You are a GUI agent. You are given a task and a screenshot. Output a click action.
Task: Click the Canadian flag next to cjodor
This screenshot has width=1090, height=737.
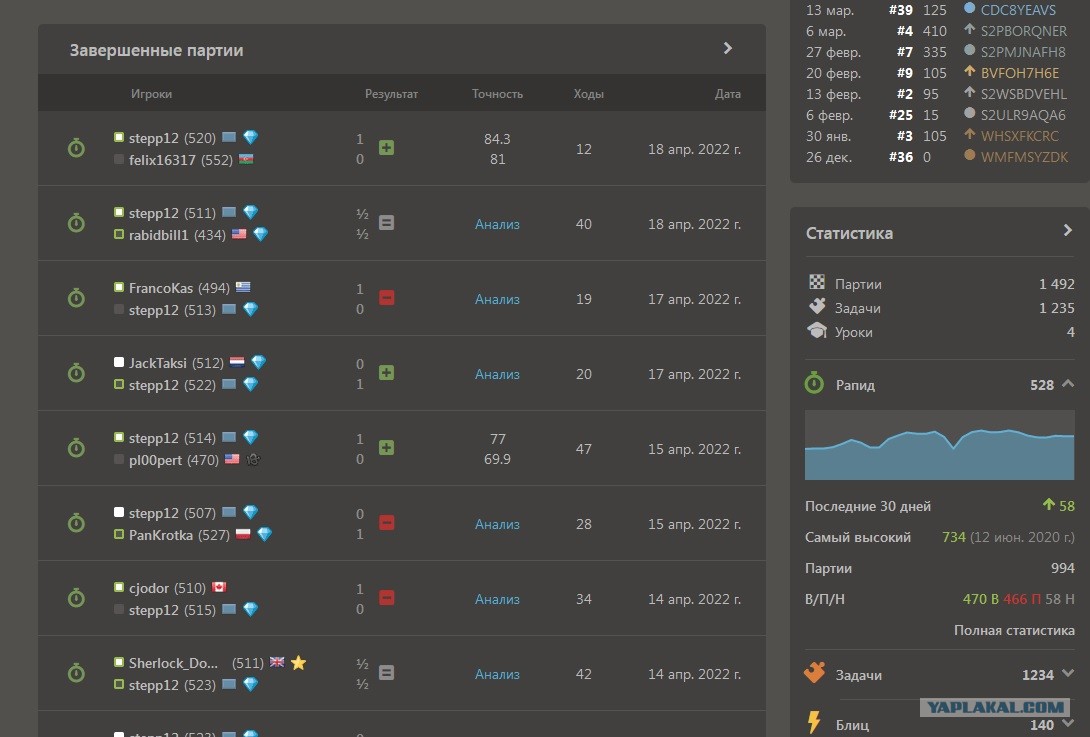pyautogui.click(x=219, y=588)
